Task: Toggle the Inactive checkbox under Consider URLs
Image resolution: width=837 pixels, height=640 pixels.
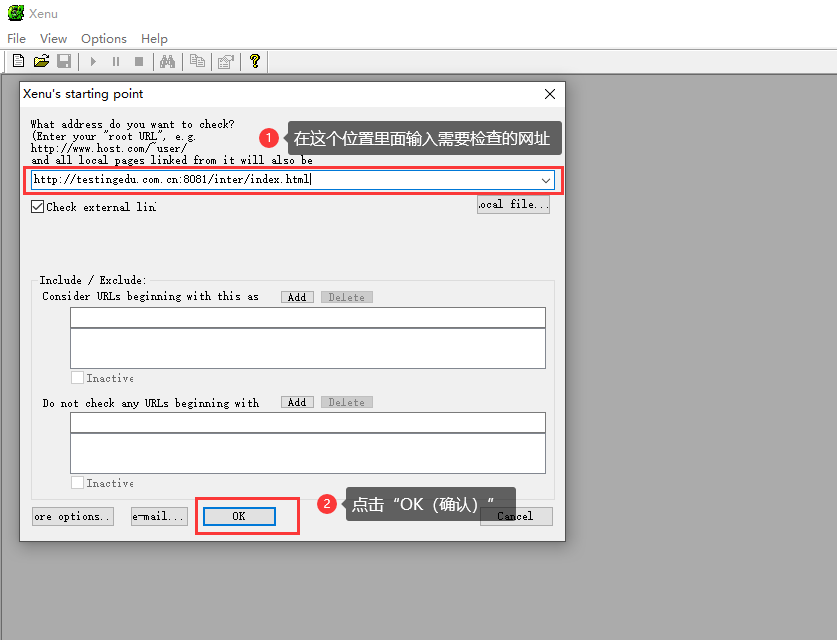Action: pos(77,378)
